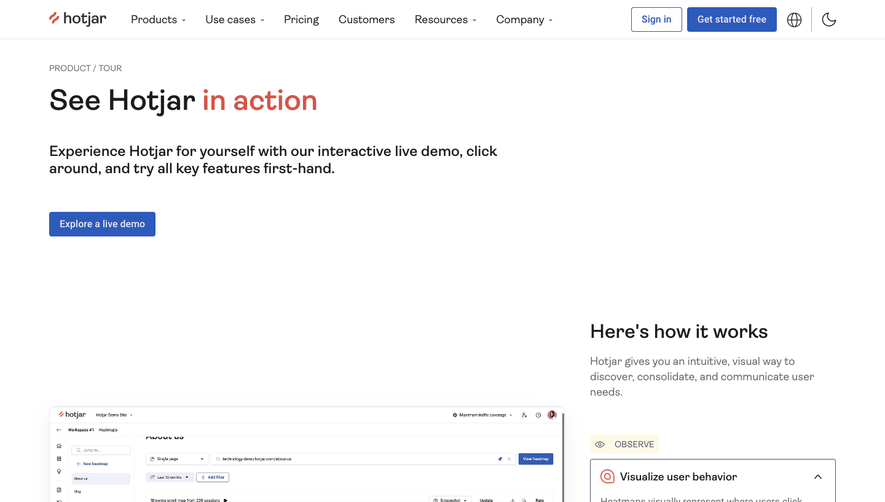Image resolution: width=885 pixels, height=502 pixels.
Task: Open the Single page dropdown in demo
Action: [x=177, y=459]
